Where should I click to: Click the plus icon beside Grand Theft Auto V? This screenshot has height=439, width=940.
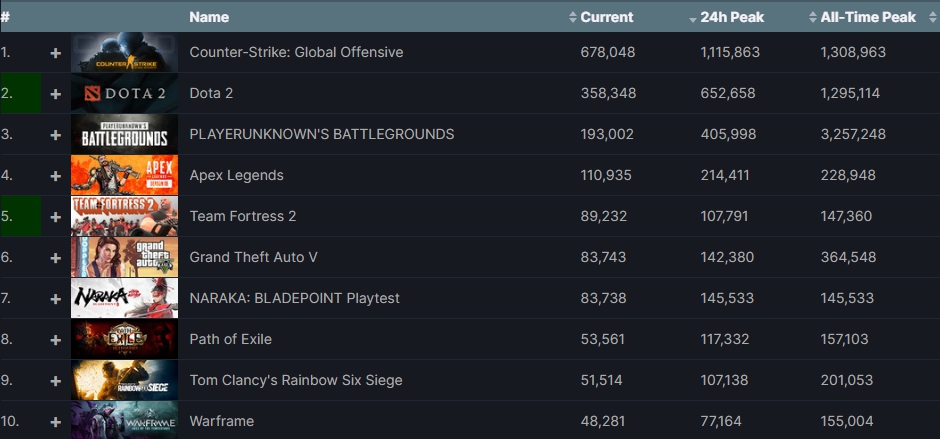[x=56, y=257]
